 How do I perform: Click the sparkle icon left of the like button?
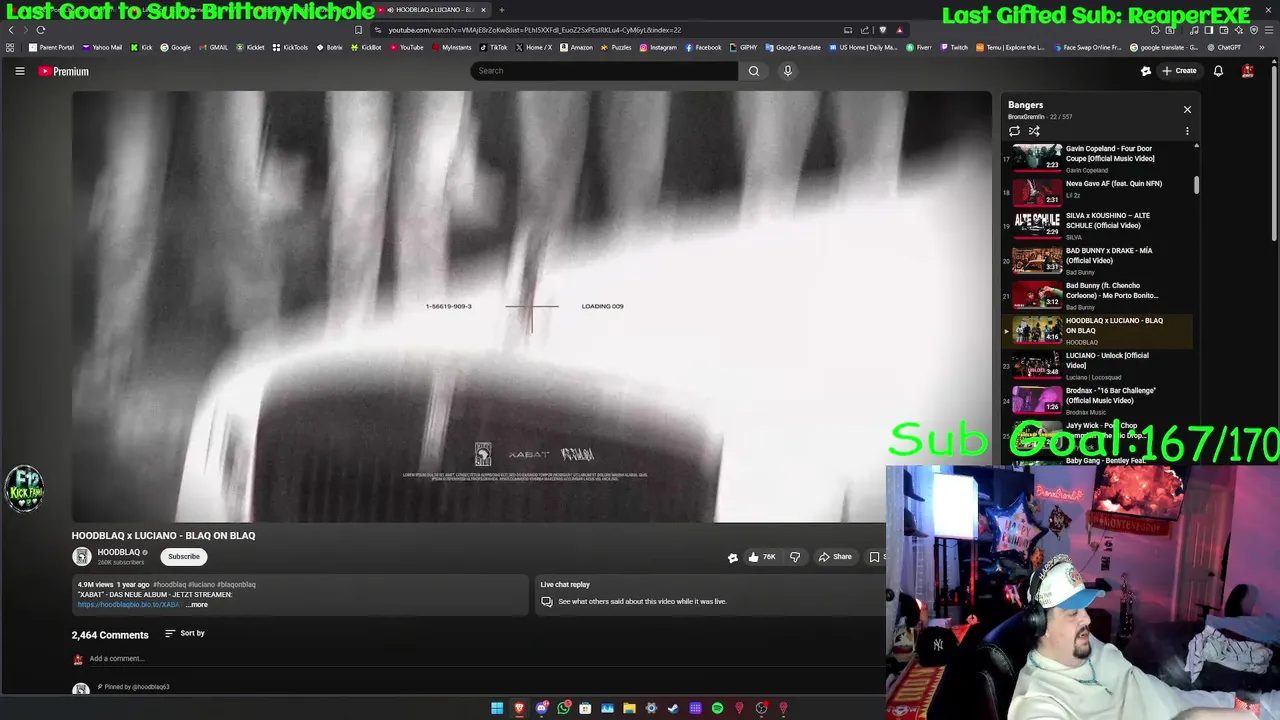tap(732, 558)
